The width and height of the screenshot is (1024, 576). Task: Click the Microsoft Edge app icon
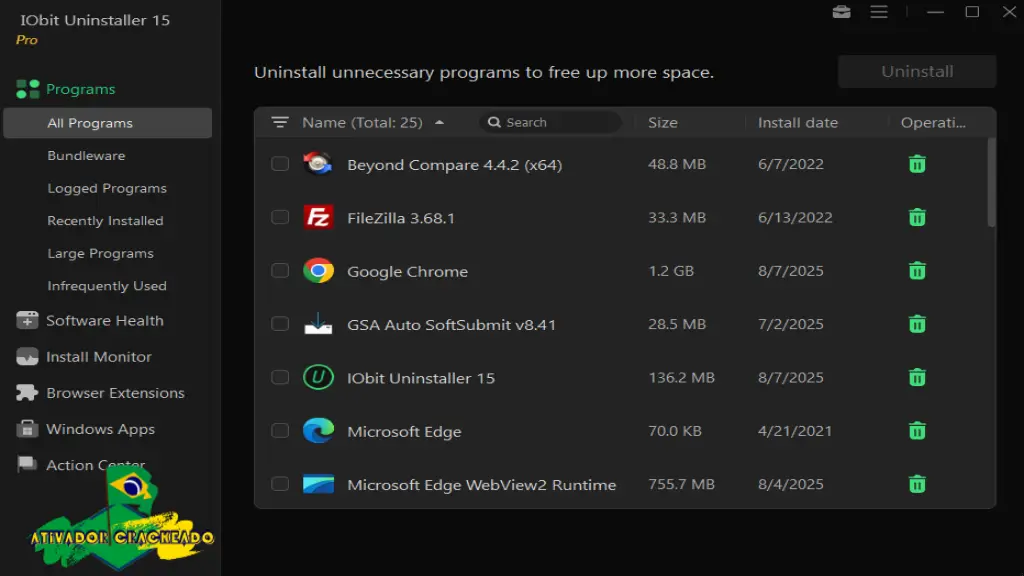tap(318, 431)
